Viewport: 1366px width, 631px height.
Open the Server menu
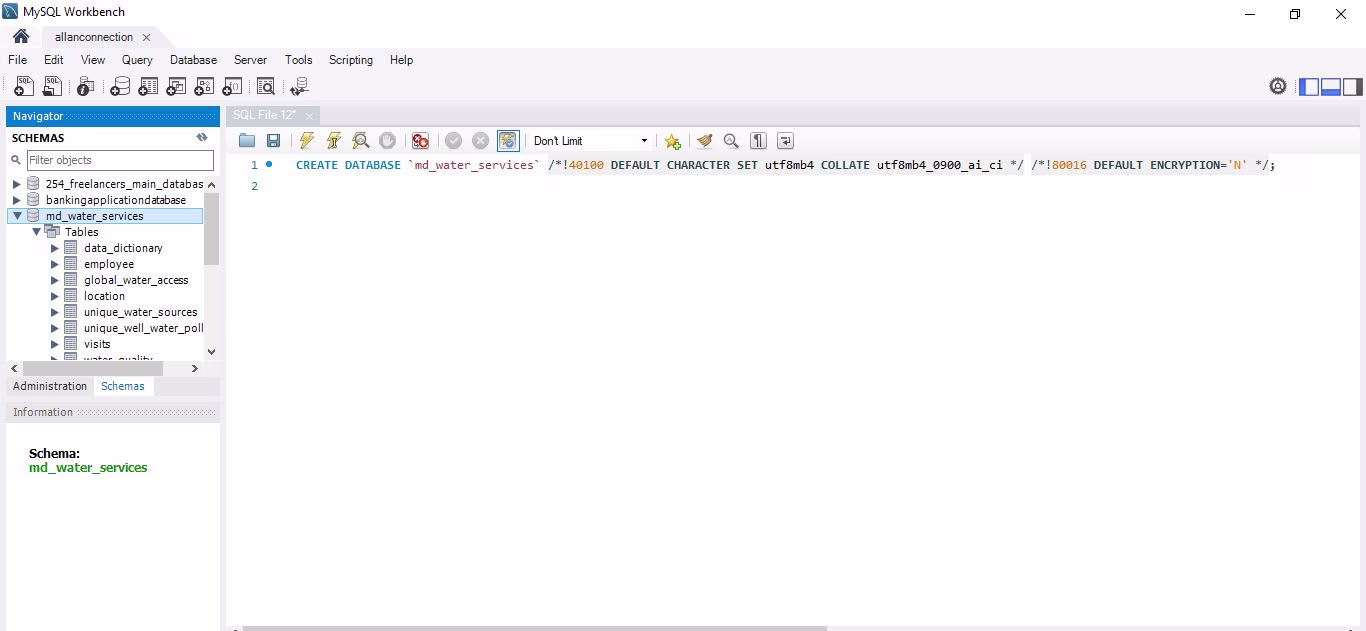250,60
